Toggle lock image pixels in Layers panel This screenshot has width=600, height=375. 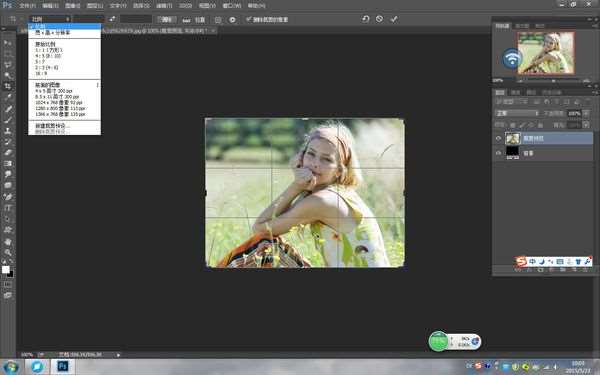pyautogui.click(x=522, y=125)
